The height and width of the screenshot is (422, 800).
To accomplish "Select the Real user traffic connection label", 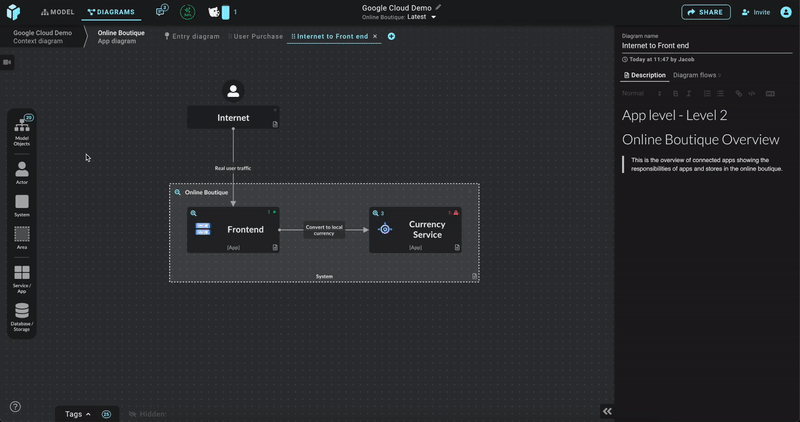I will tap(233, 168).
